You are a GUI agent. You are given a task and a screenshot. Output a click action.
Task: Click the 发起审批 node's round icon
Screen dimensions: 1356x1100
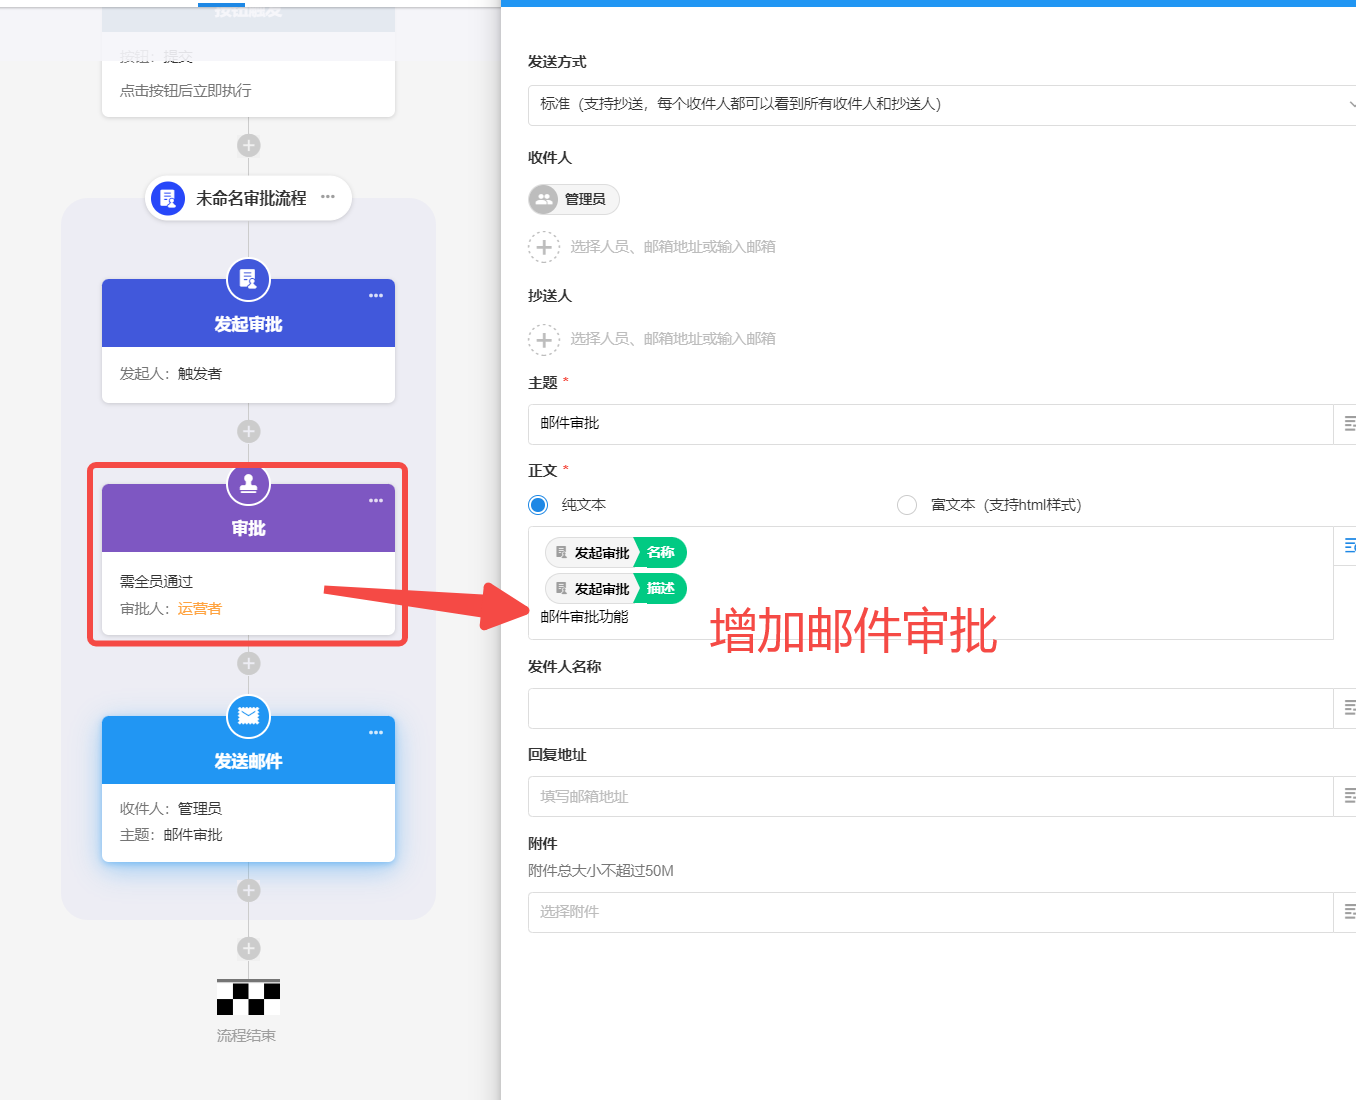coord(249,280)
